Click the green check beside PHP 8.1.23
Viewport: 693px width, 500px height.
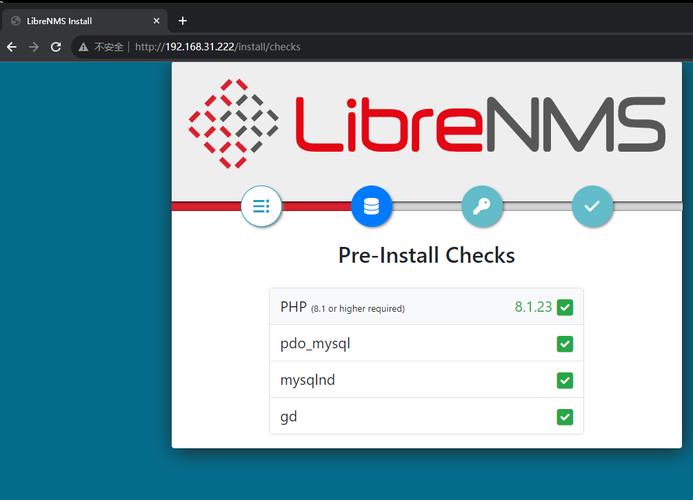click(x=565, y=307)
